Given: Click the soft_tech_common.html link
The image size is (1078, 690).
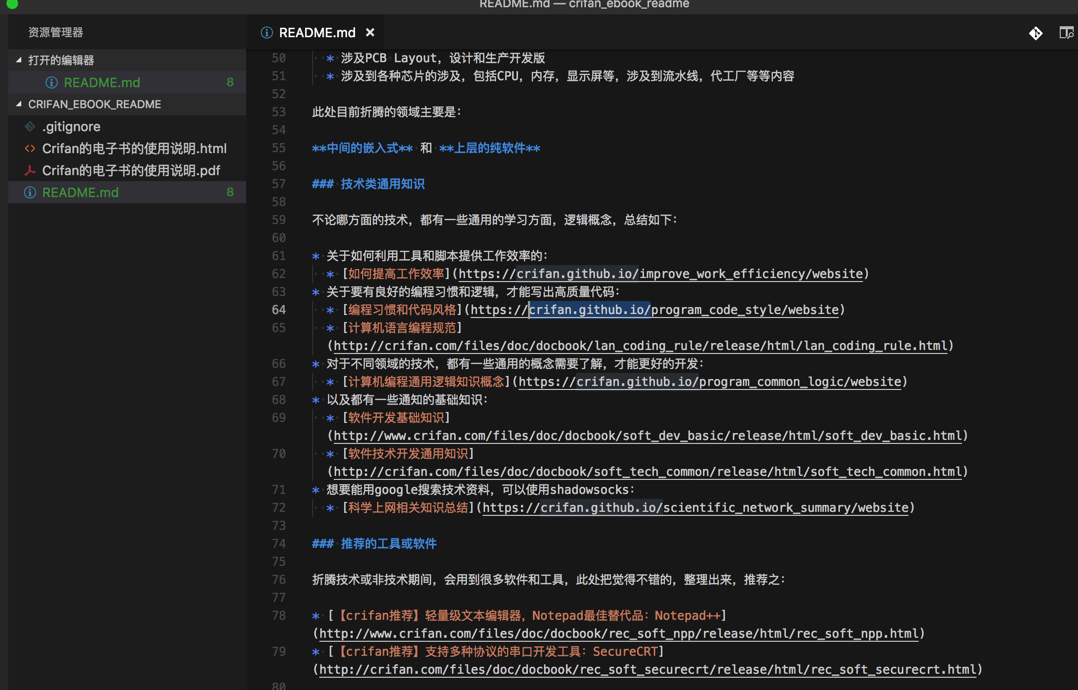Looking at the screenshot, I should [x=647, y=471].
